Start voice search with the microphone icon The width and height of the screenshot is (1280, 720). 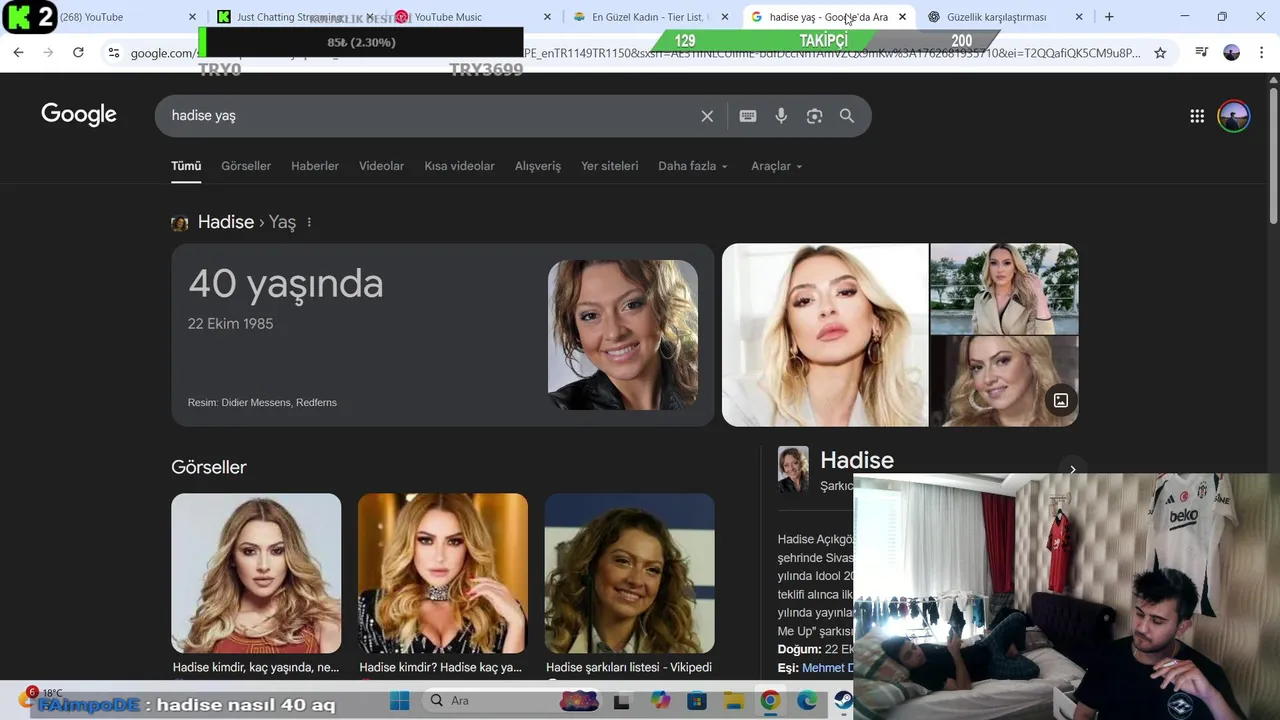coord(781,116)
